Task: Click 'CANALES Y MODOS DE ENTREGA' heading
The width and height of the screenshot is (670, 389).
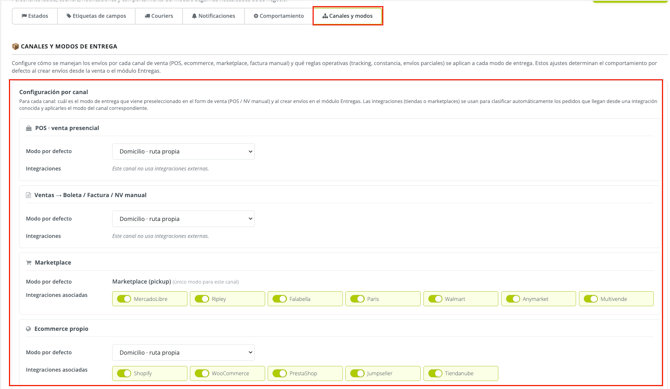Action: [x=69, y=46]
